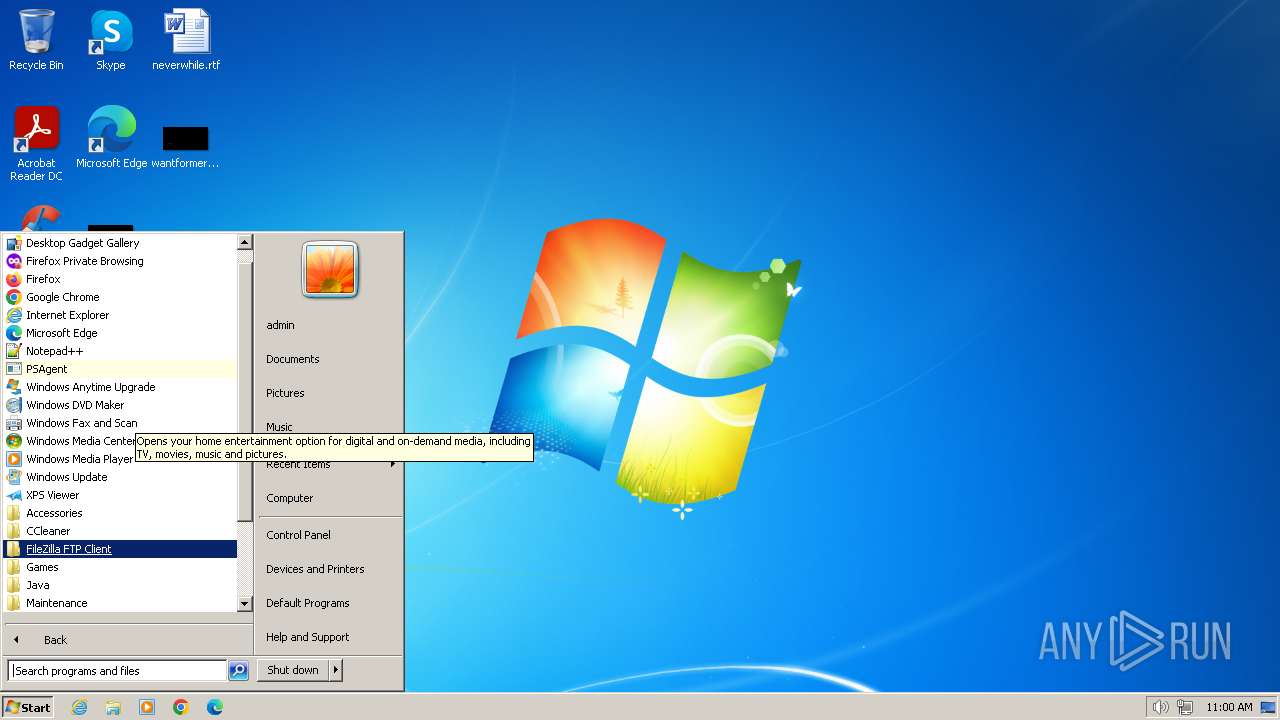Focus the Search programs and files box

(117, 671)
